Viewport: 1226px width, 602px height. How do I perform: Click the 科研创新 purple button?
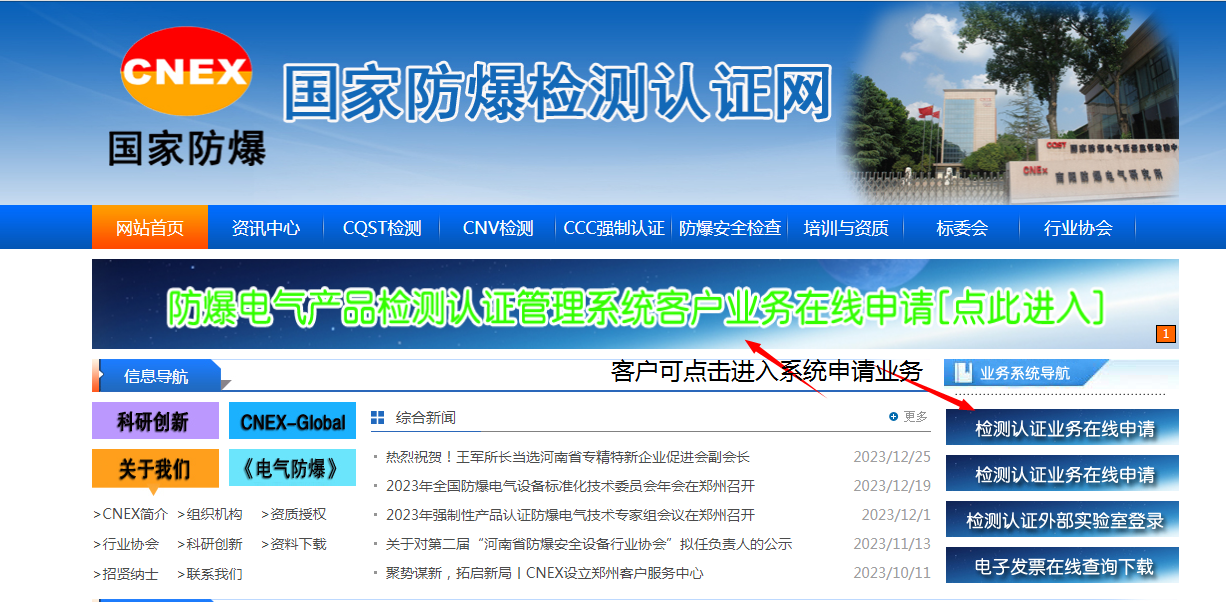(155, 421)
